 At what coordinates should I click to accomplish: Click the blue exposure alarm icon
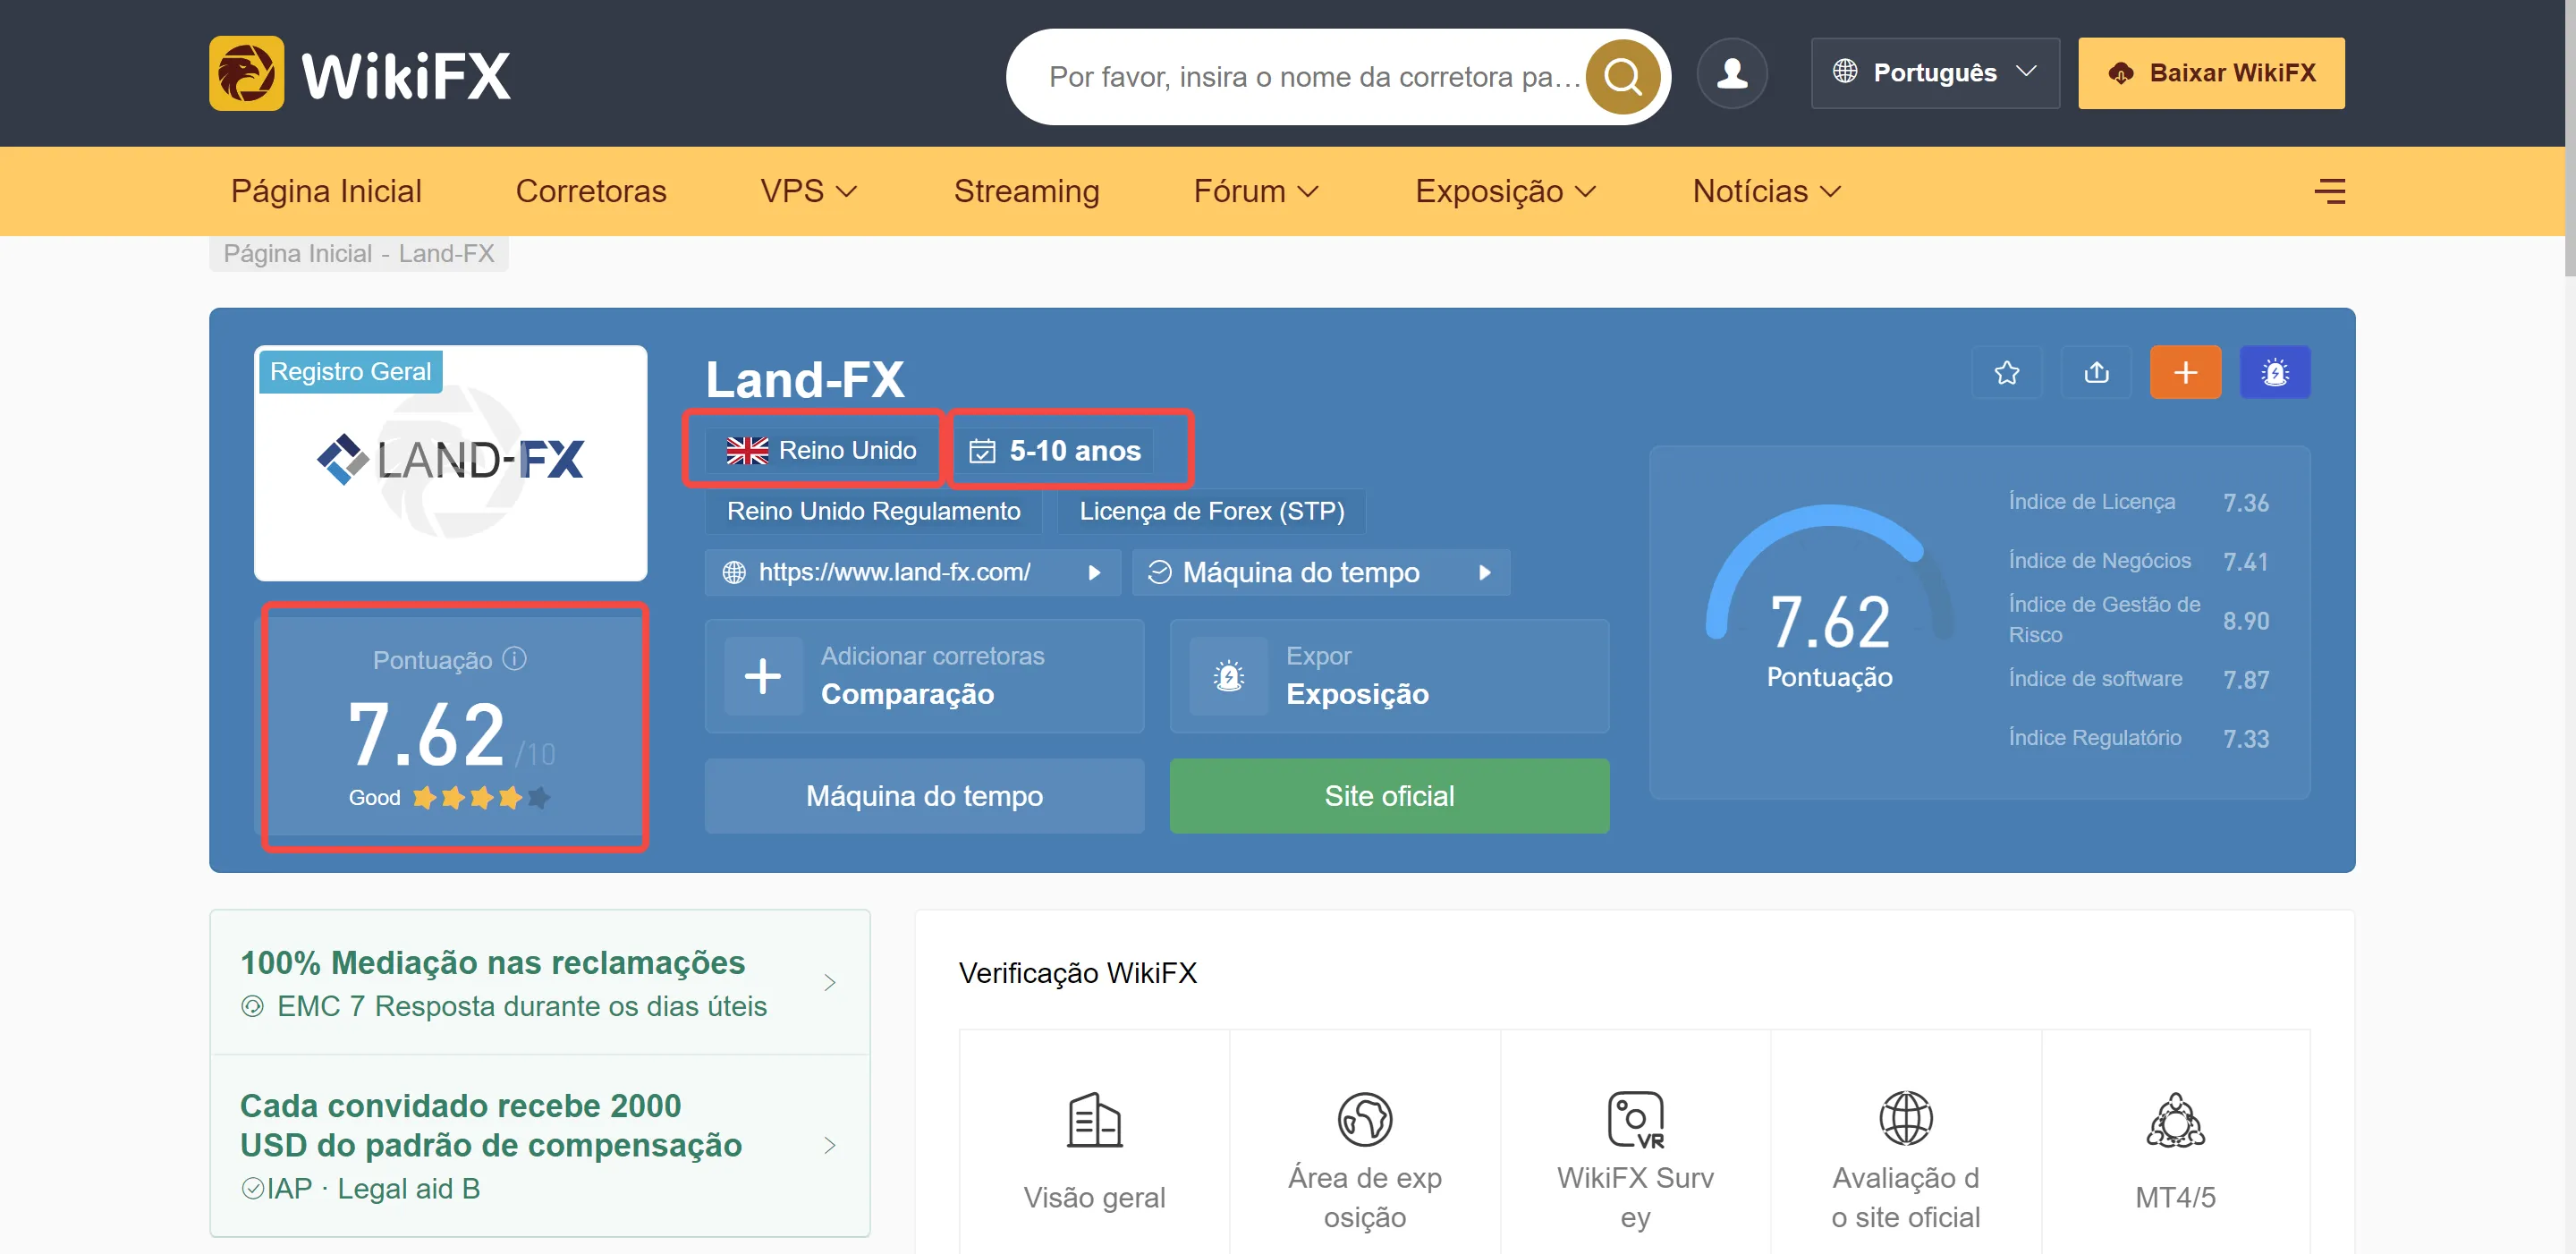click(x=2275, y=372)
